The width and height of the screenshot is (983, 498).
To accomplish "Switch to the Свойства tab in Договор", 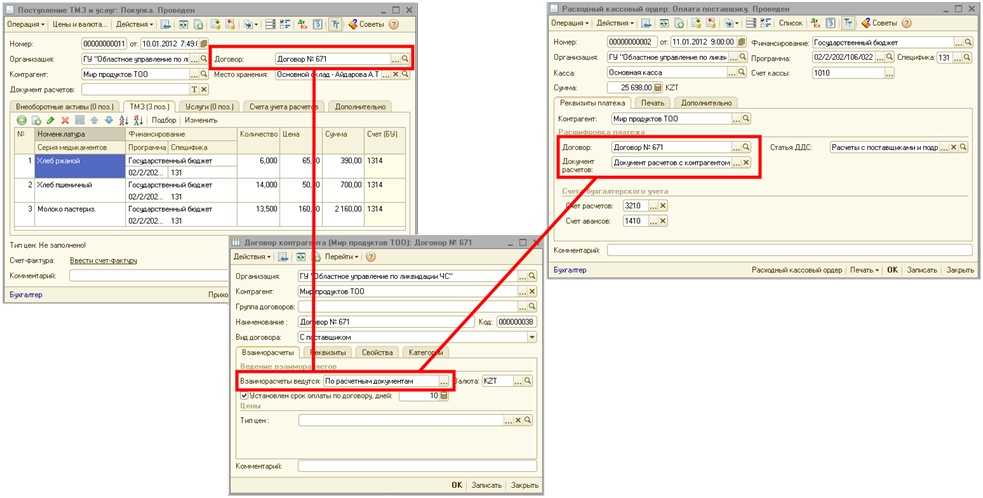I will (377, 352).
